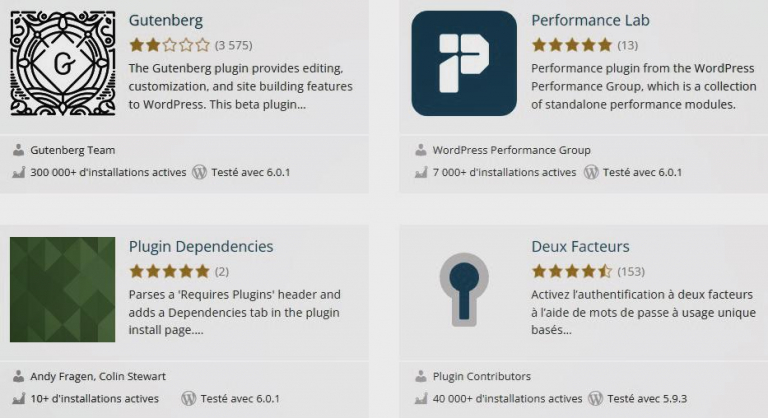Image resolution: width=768 pixels, height=418 pixels.
Task: Open the Deux Facteurs title link
Action: point(580,246)
